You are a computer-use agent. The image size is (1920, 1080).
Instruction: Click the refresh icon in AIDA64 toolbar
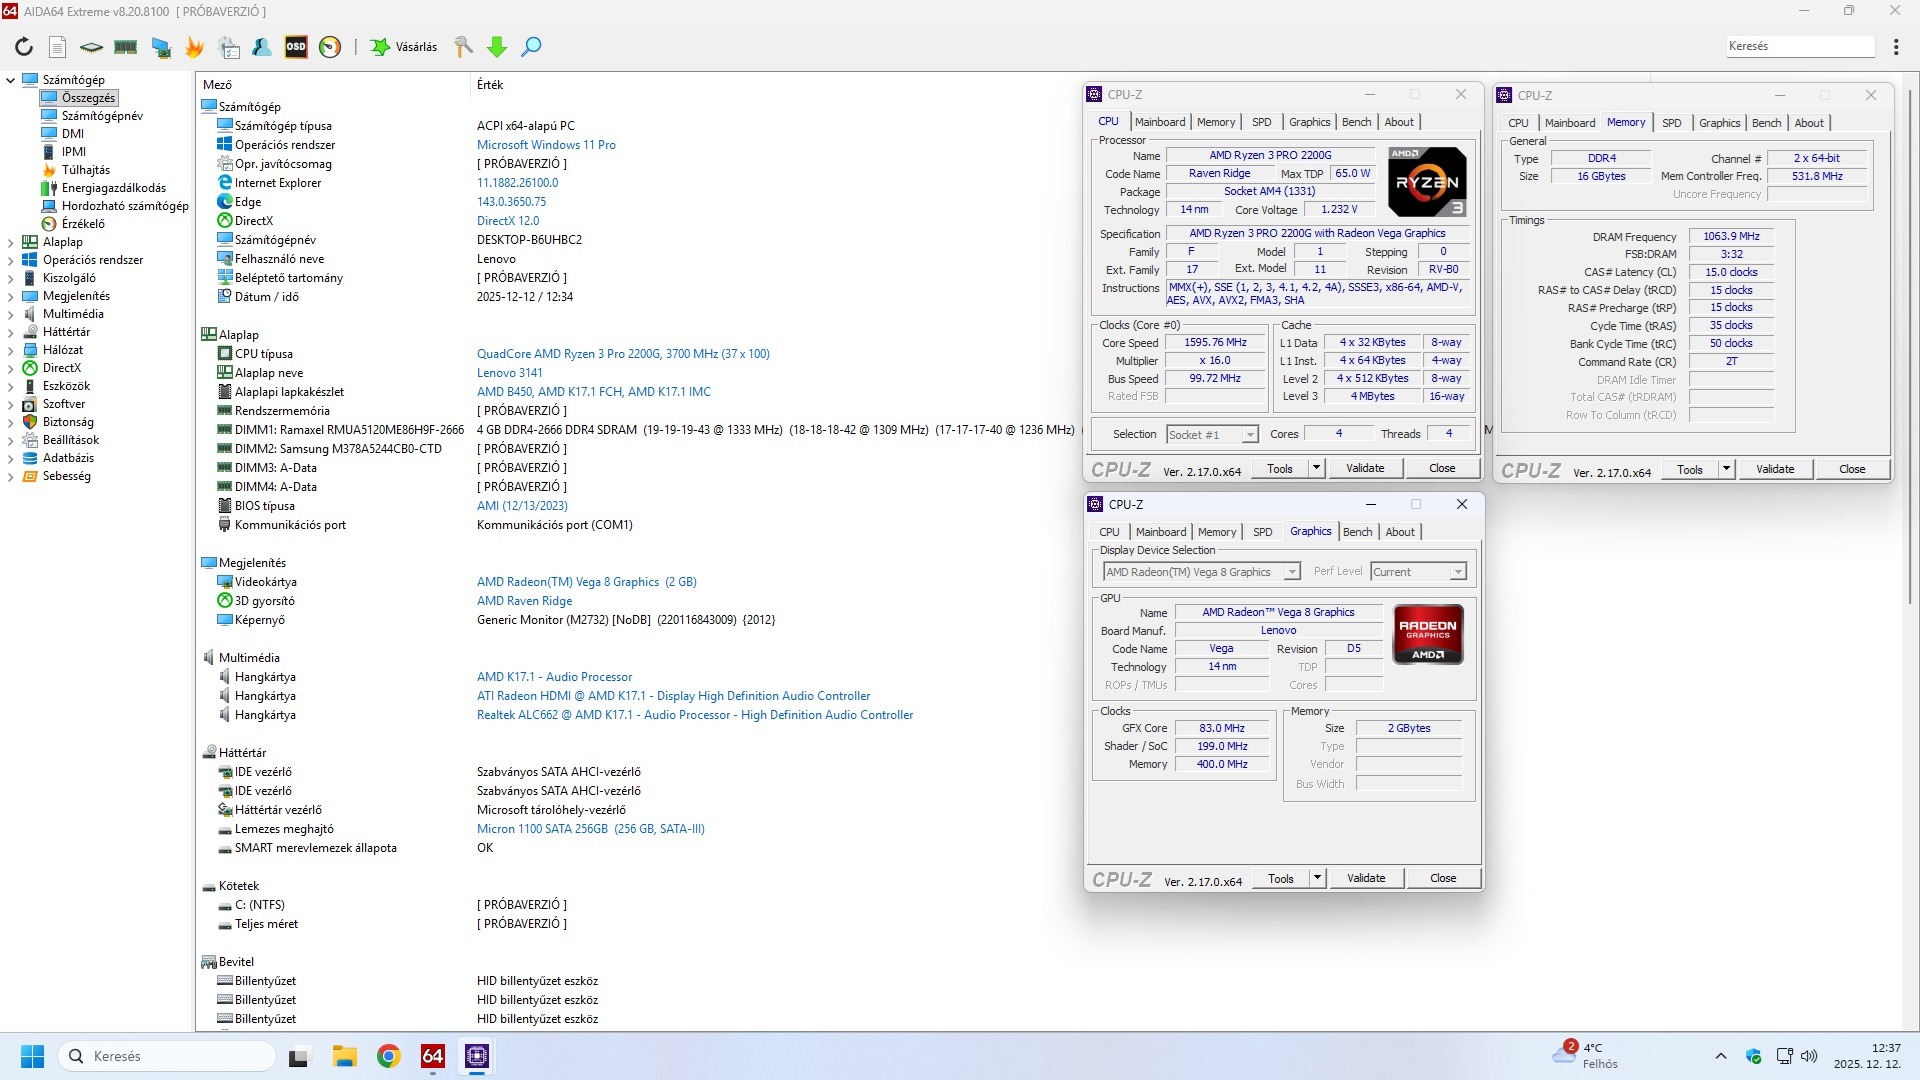pos(24,47)
